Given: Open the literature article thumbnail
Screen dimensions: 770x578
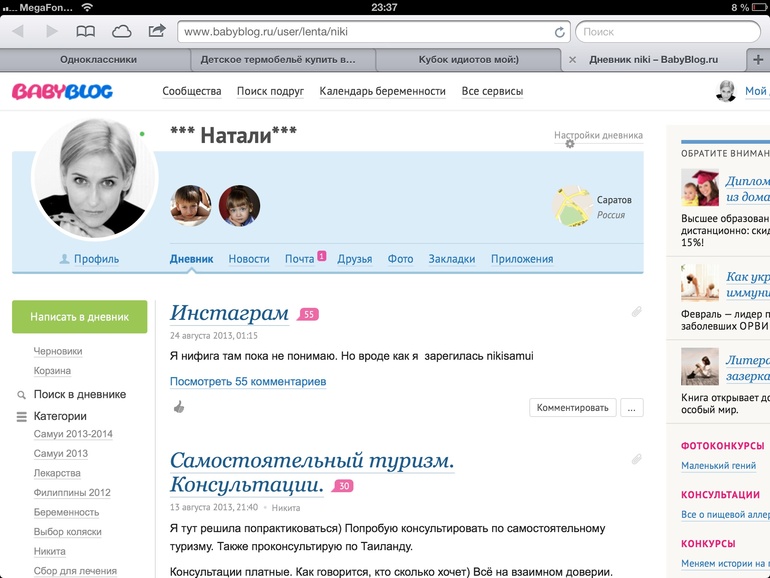Looking at the screenshot, I should pos(700,366).
